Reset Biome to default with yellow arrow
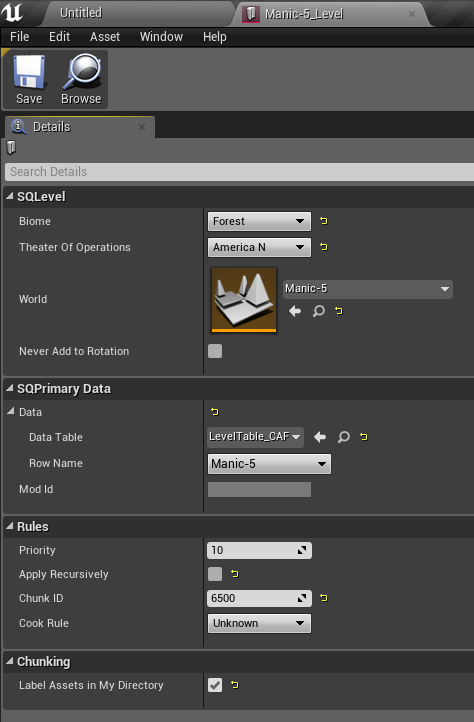The width and height of the screenshot is (474, 722). tap(324, 221)
